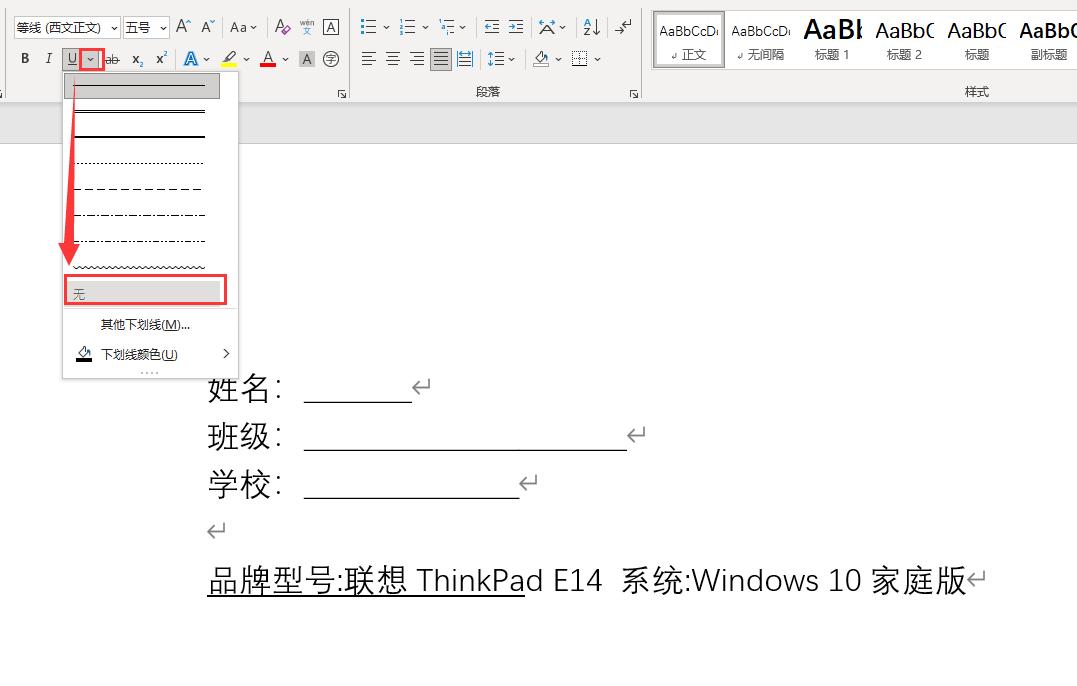The image size is (1077, 686).
Task: Open the font size dropdown
Action: click(164, 26)
